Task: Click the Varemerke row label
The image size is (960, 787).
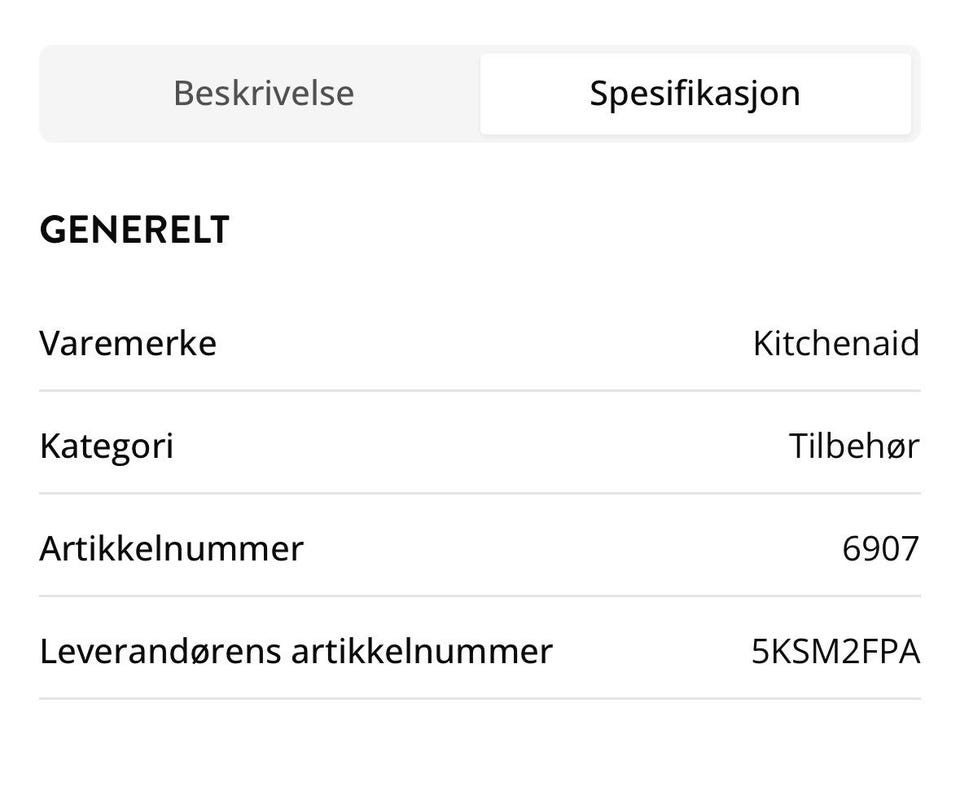Action: [128, 343]
